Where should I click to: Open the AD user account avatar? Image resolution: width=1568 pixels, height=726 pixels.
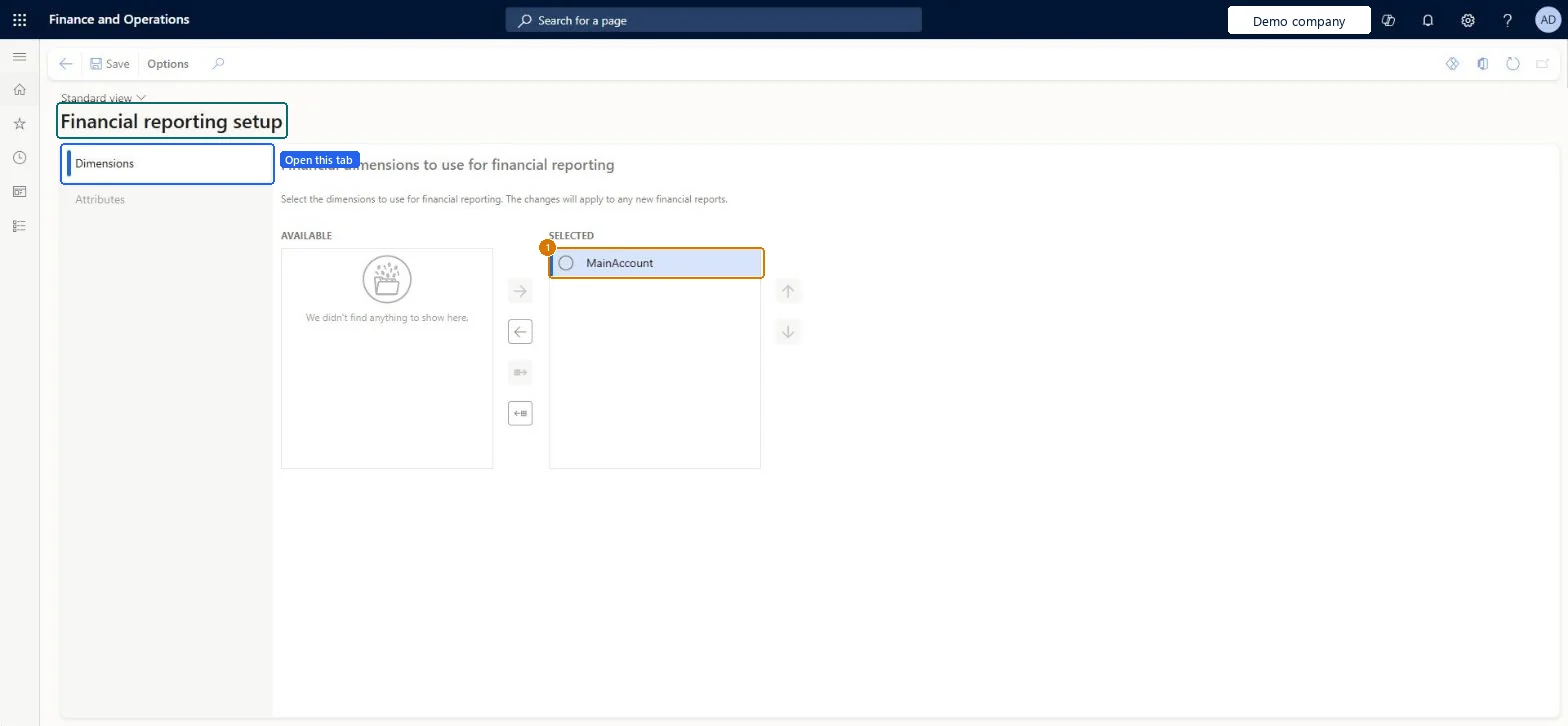[x=1547, y=20]
